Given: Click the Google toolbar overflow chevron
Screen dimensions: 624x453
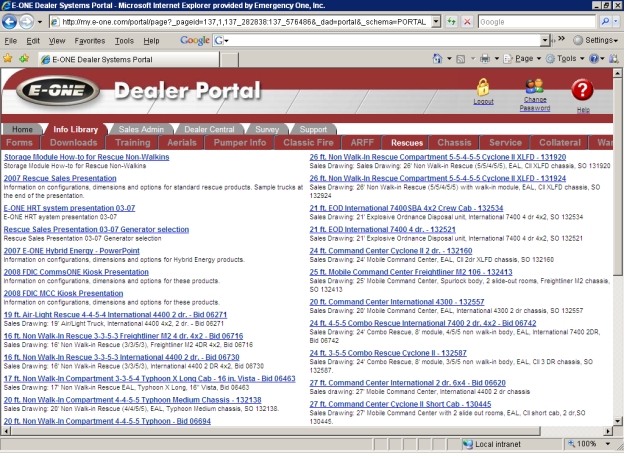Looking at the screenshot, I should pos(561,39).
